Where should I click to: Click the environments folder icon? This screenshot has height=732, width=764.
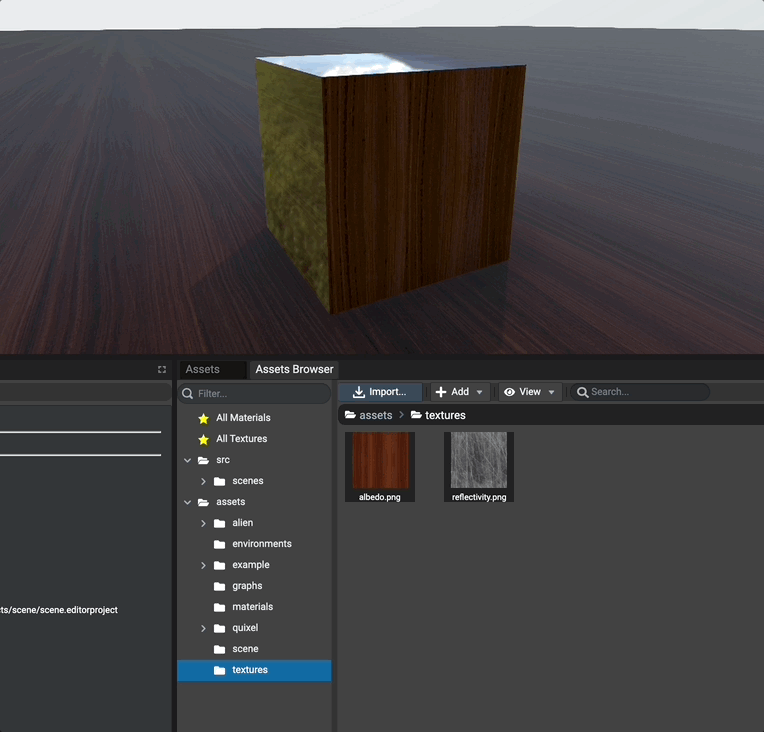coord(220,544)
